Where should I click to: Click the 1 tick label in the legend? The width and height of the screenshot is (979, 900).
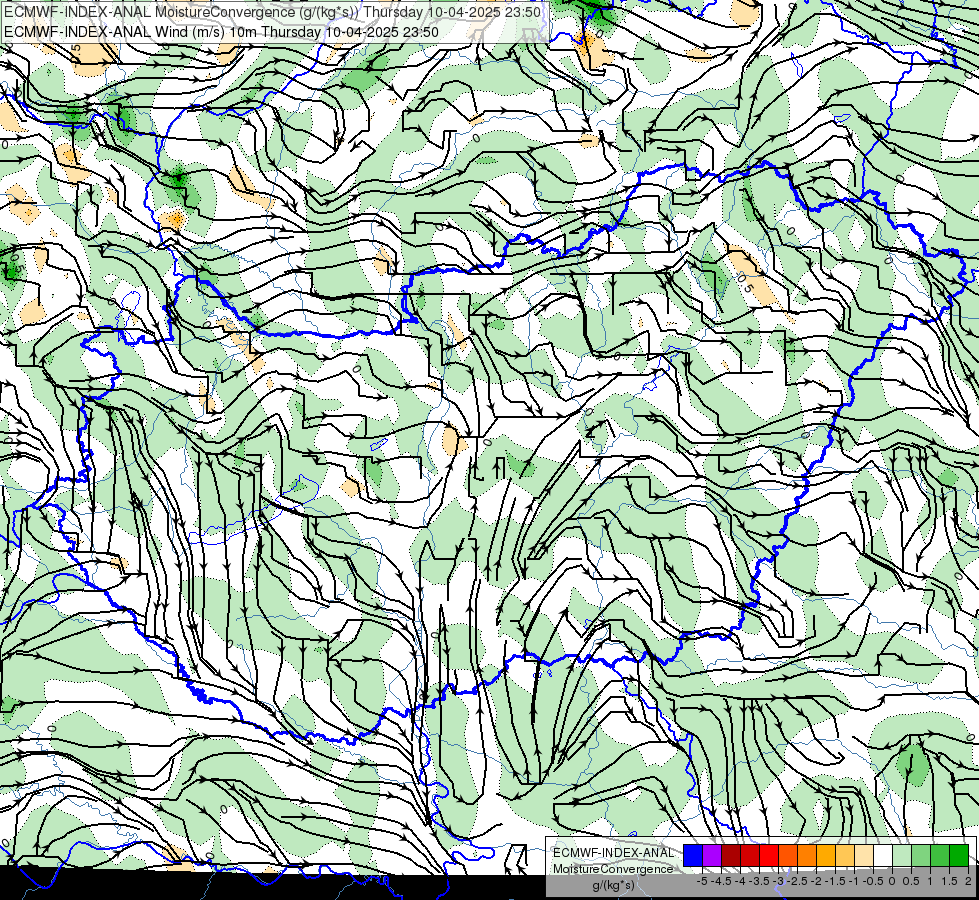click(930, 881)
